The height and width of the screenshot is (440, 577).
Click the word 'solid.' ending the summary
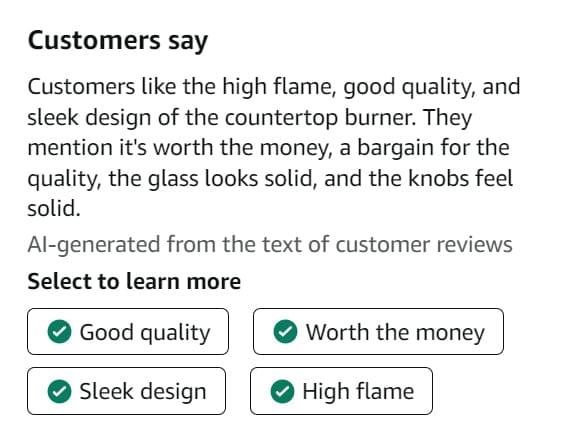[x=54, y=209]
